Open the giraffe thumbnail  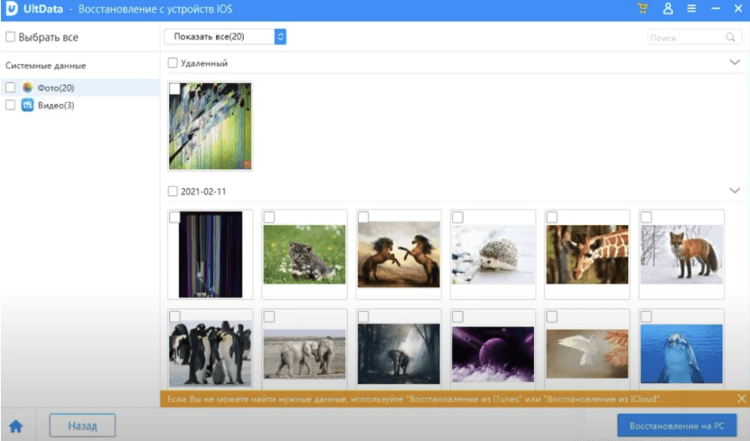(587, 254)
